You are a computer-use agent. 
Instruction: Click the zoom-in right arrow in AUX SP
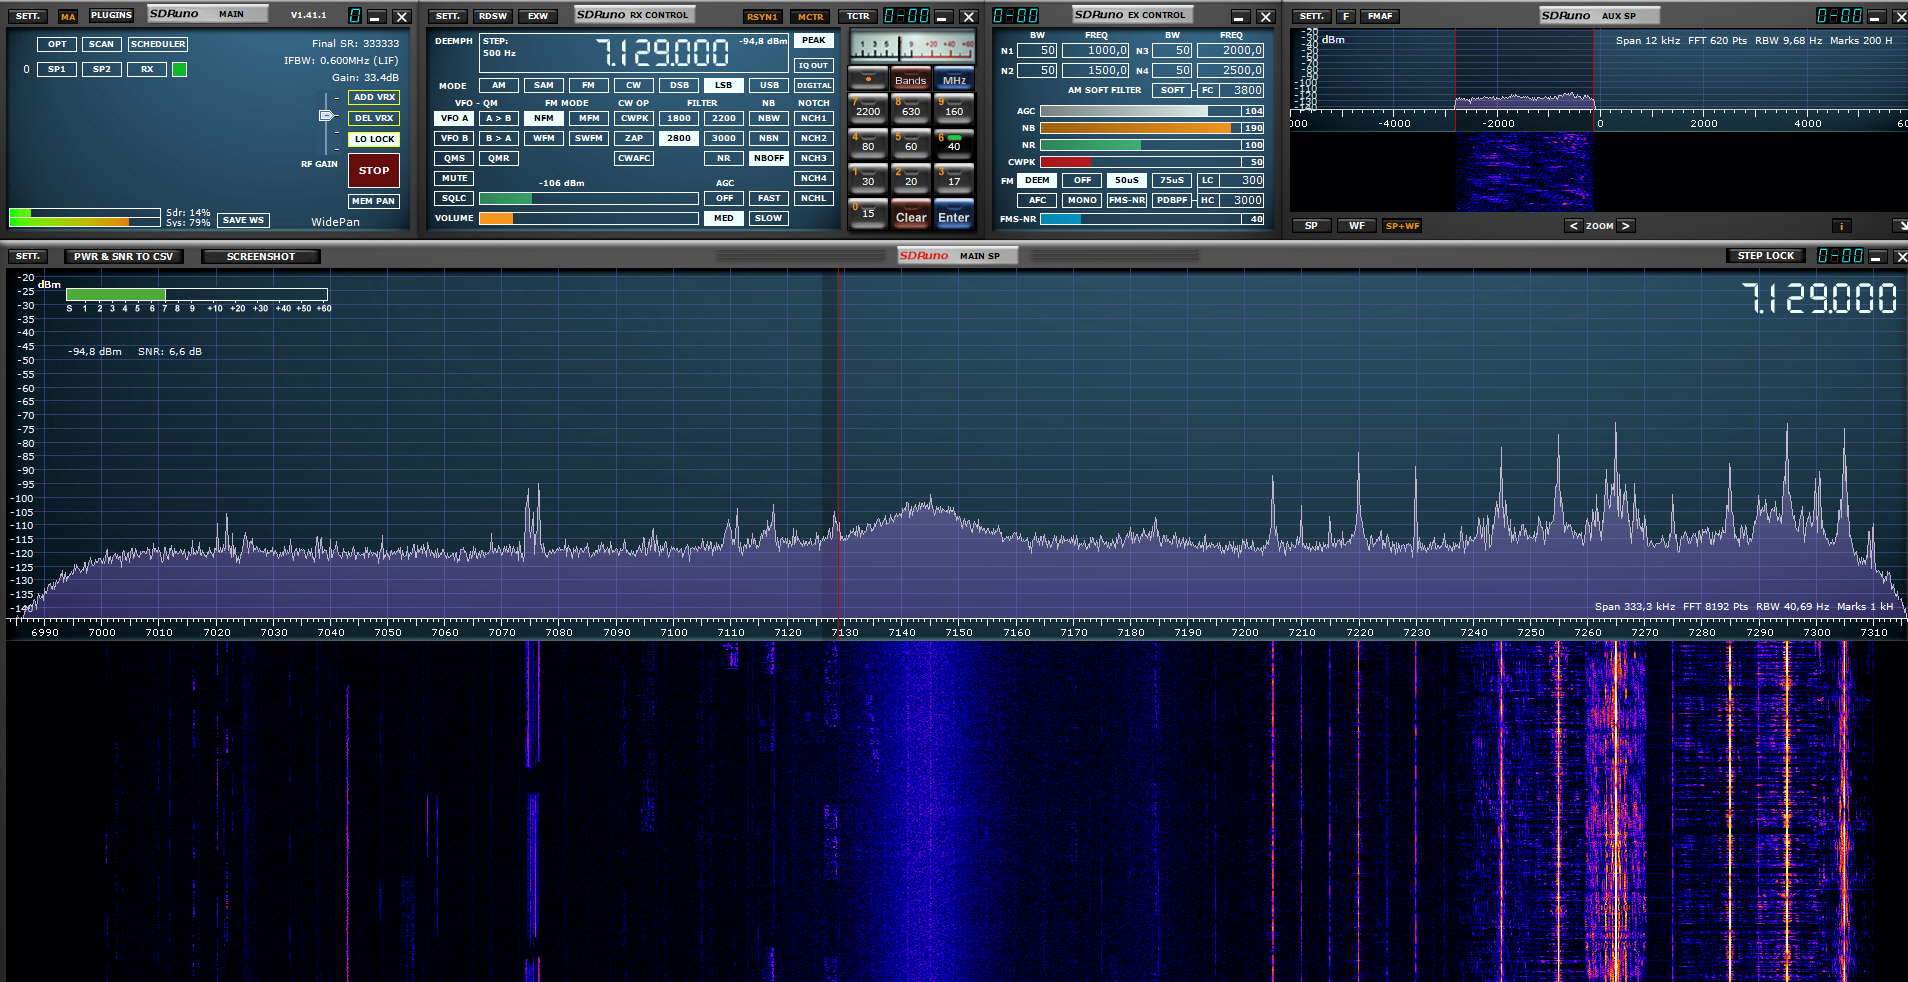[x=1625, y=226]
